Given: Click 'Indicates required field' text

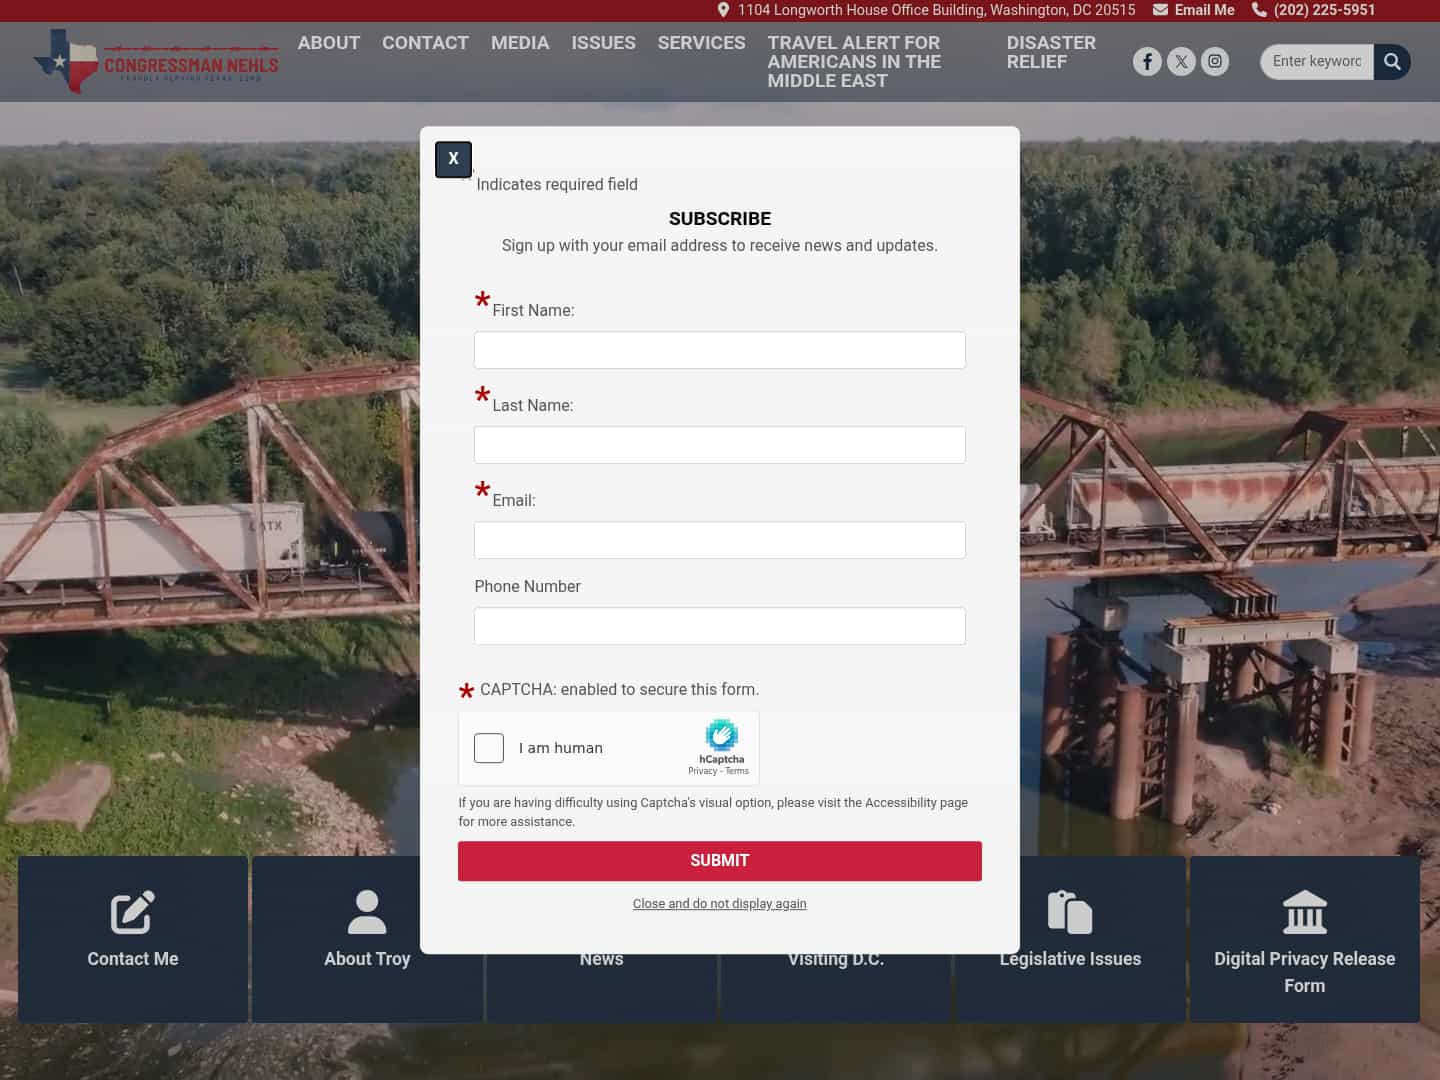Looking at the screenshot, I should 557,185.
